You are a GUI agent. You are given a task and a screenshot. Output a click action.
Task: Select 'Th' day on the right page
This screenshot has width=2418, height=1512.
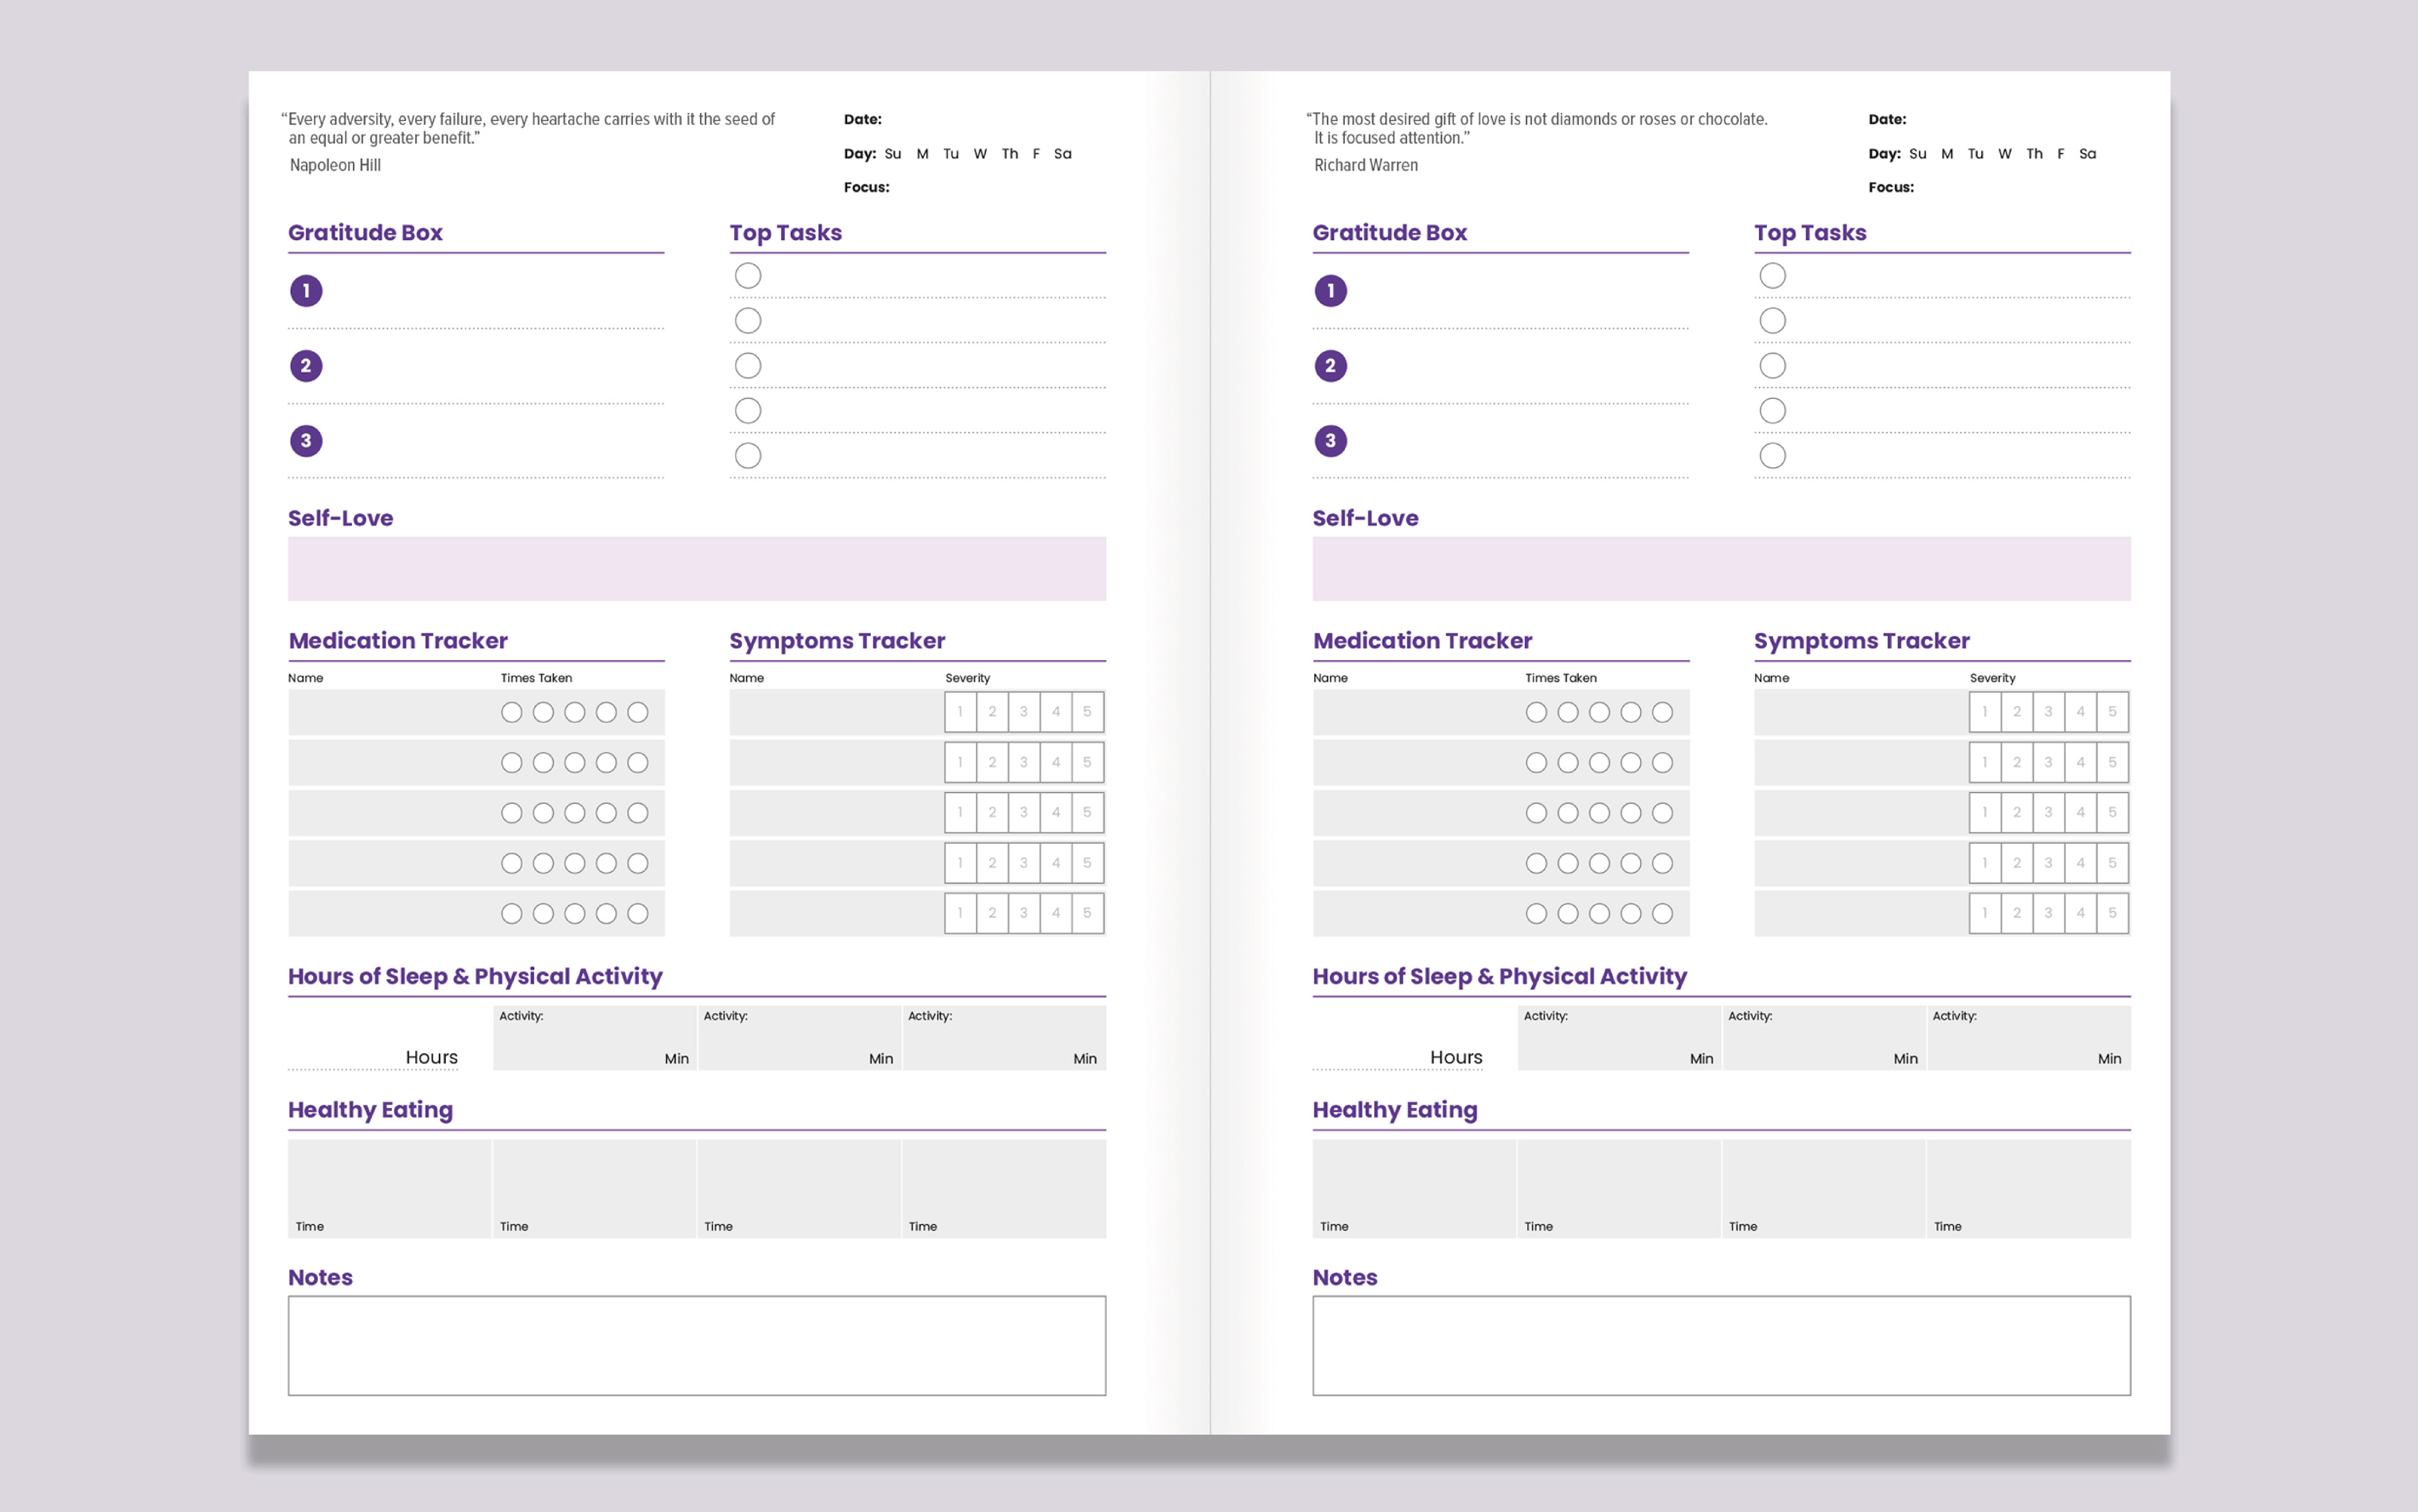coord(2035,154)
